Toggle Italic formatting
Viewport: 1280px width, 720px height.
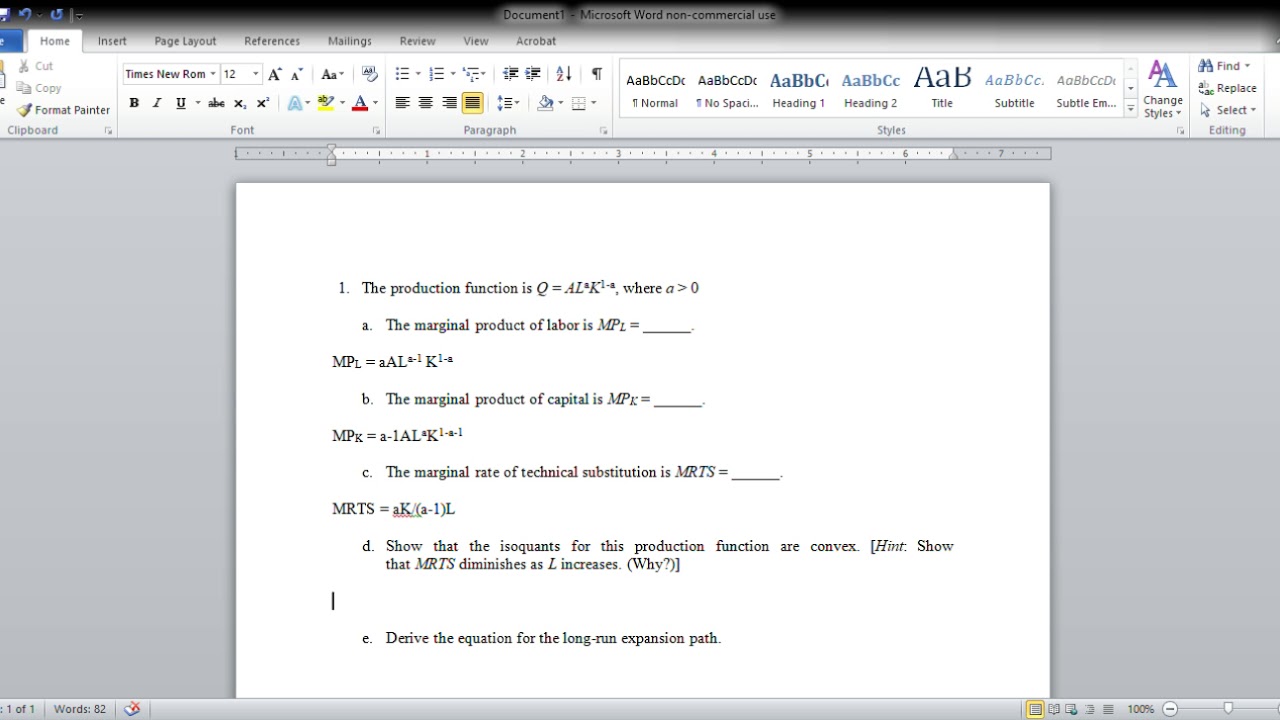[157, 103]
